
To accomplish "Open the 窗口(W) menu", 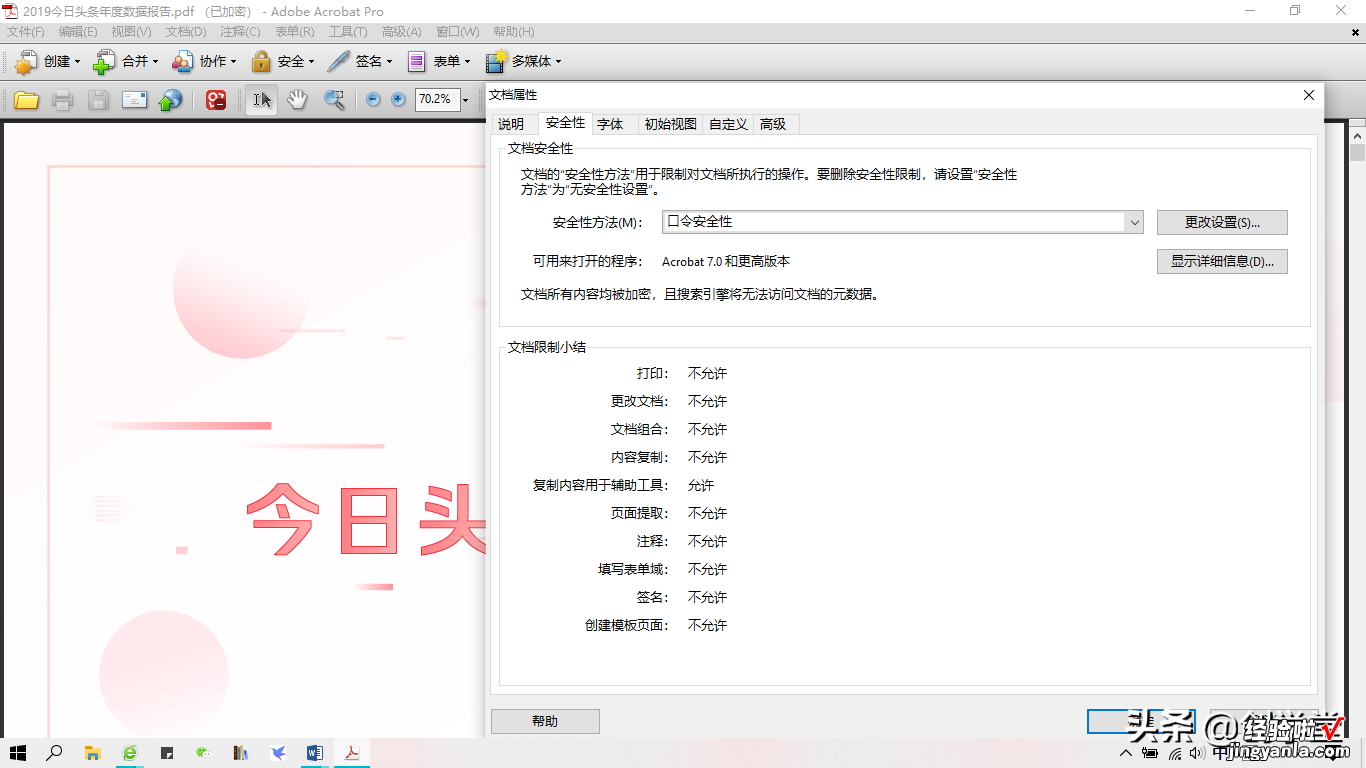I will click(x=458, y=32).
